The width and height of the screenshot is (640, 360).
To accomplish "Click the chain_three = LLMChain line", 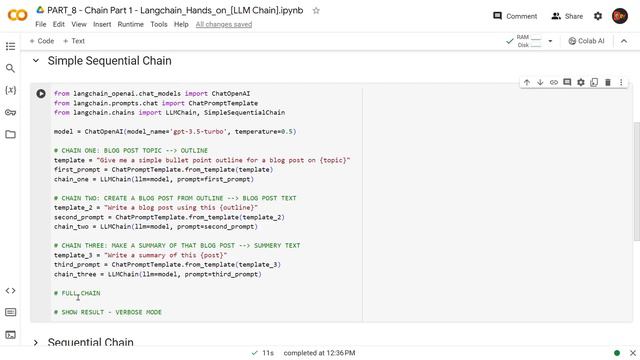I will click(x=158, y=274).
